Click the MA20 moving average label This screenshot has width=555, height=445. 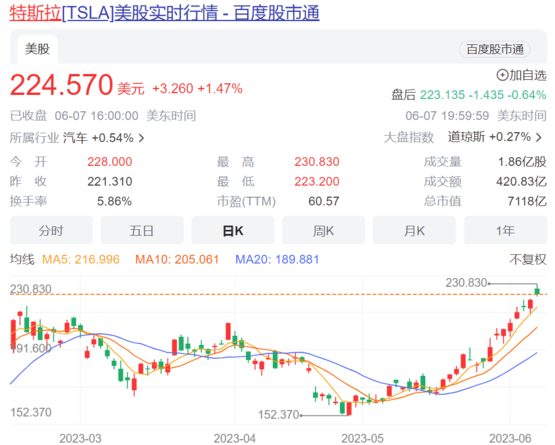click(x=277, y=259)
